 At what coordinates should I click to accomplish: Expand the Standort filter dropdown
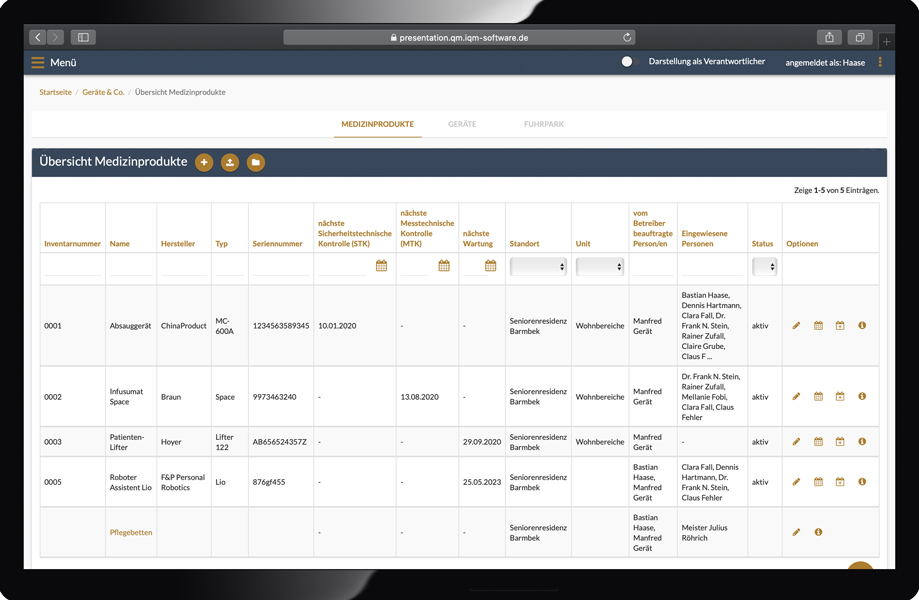538,267
